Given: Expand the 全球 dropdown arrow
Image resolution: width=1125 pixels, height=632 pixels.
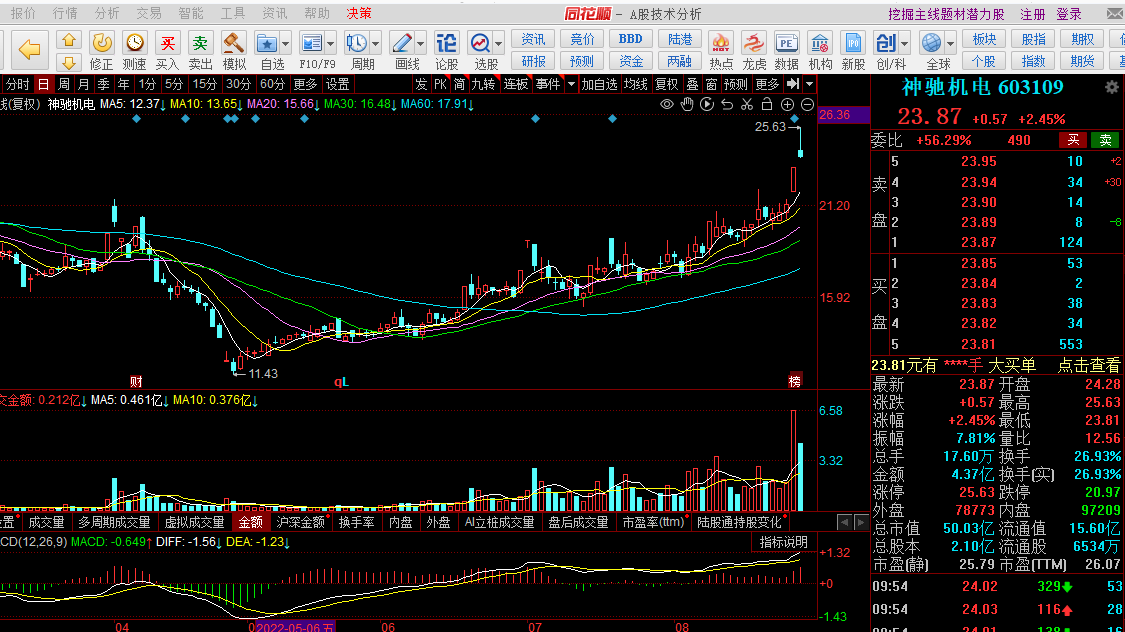Looking at the screenshot, I should tap(950, 44).
